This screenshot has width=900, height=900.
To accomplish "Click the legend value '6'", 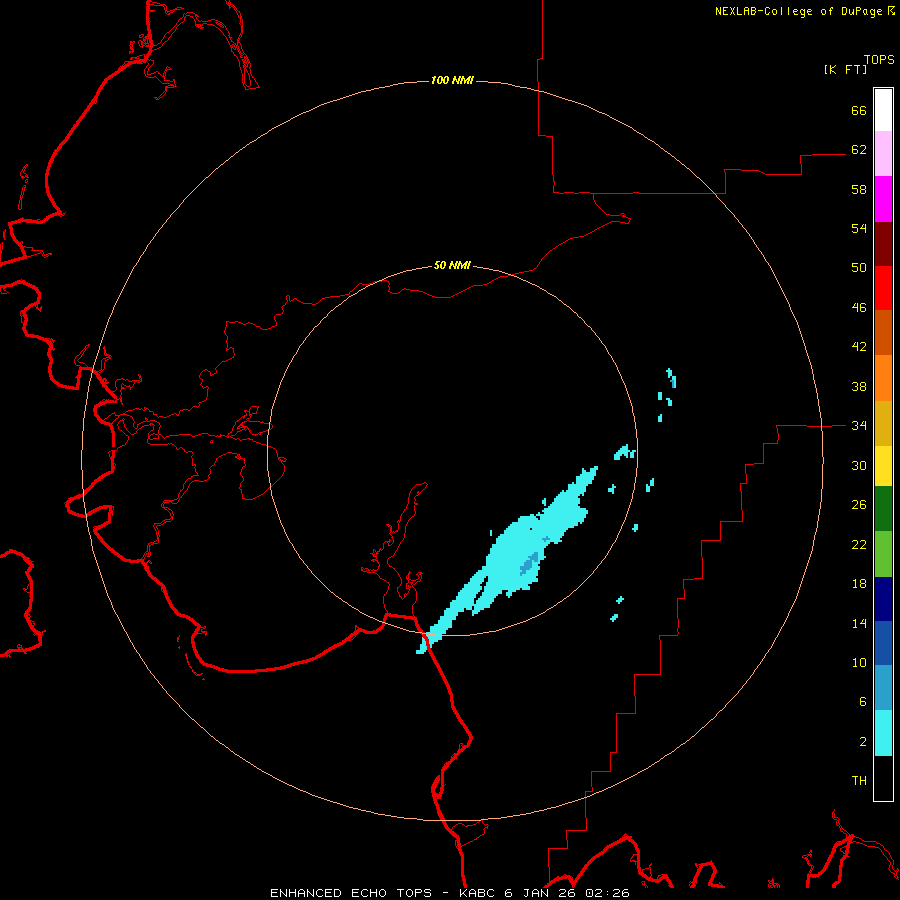I will pos(863,702).
